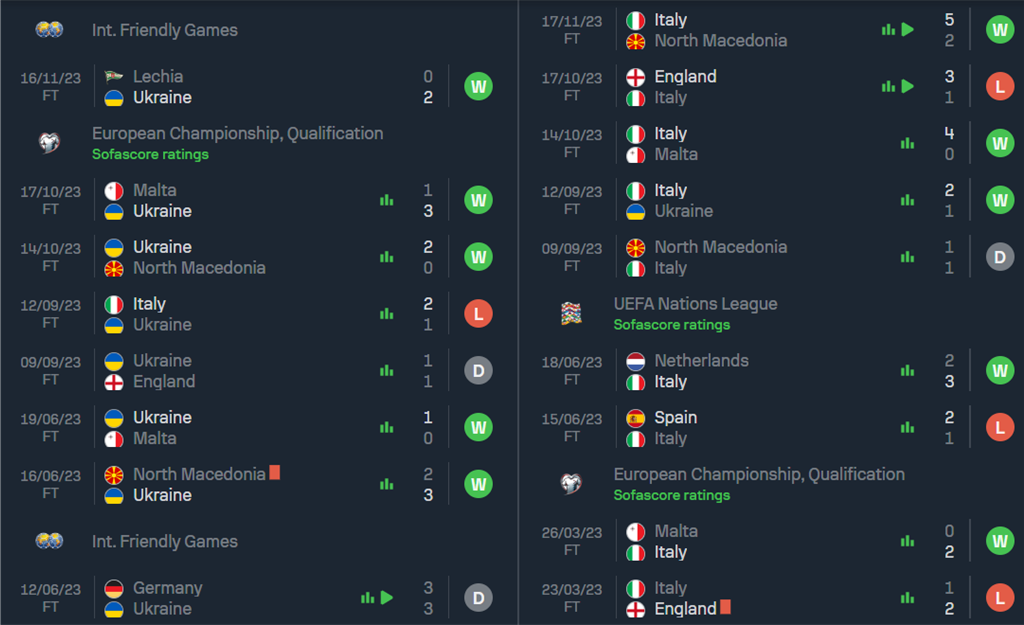
Task: Click the UEFA Nations League logo icon
Action: click(x=571, y=314)
